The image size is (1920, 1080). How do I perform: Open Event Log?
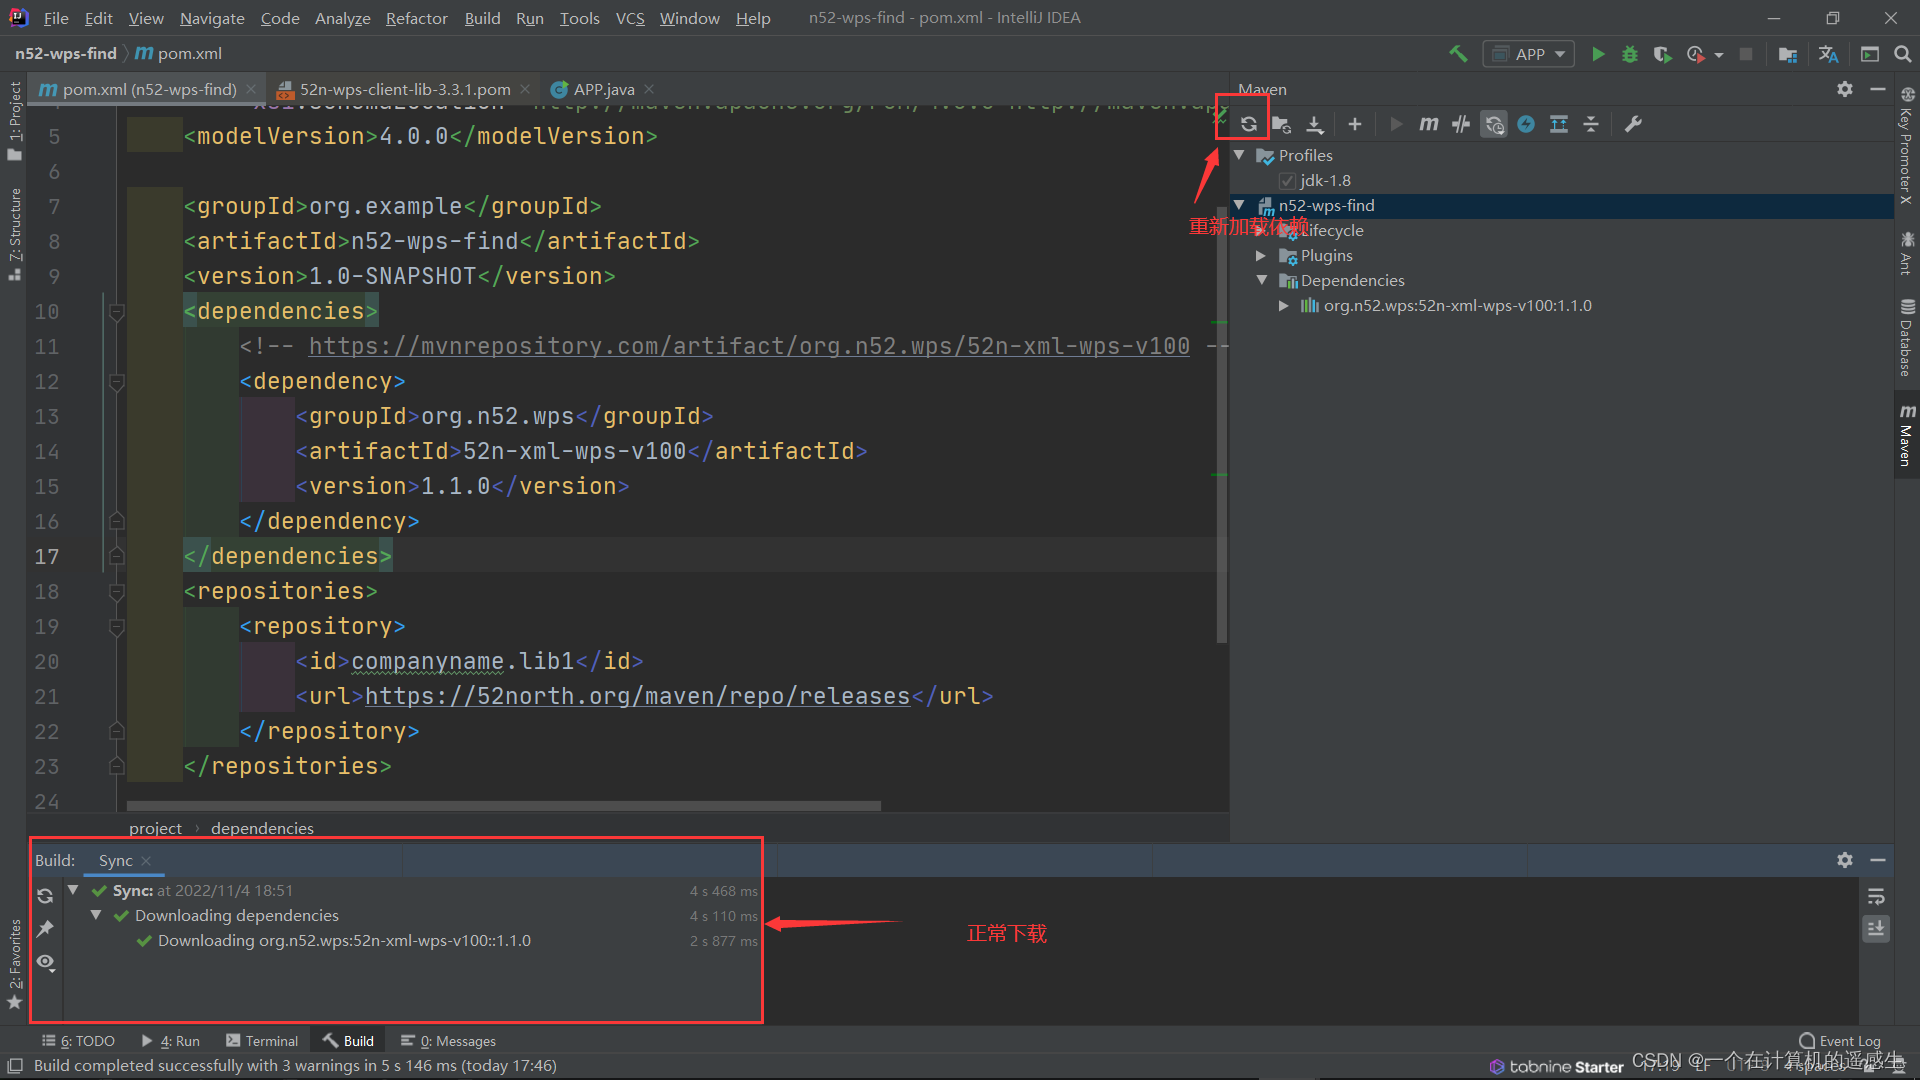tap(1840, 1041)
